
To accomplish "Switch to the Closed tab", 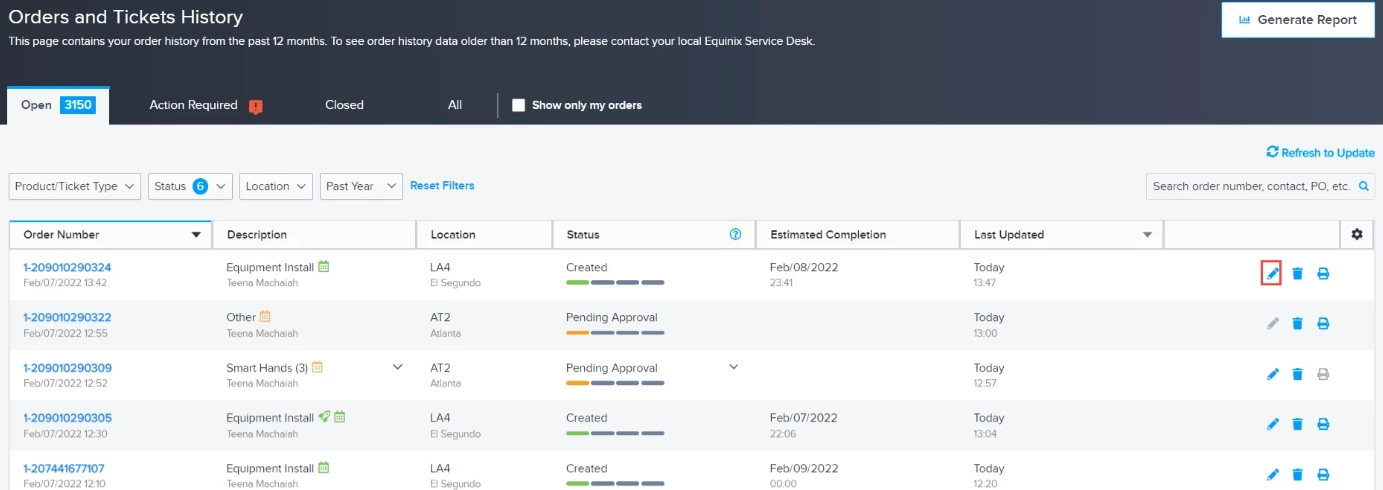I will coord(344,105).
